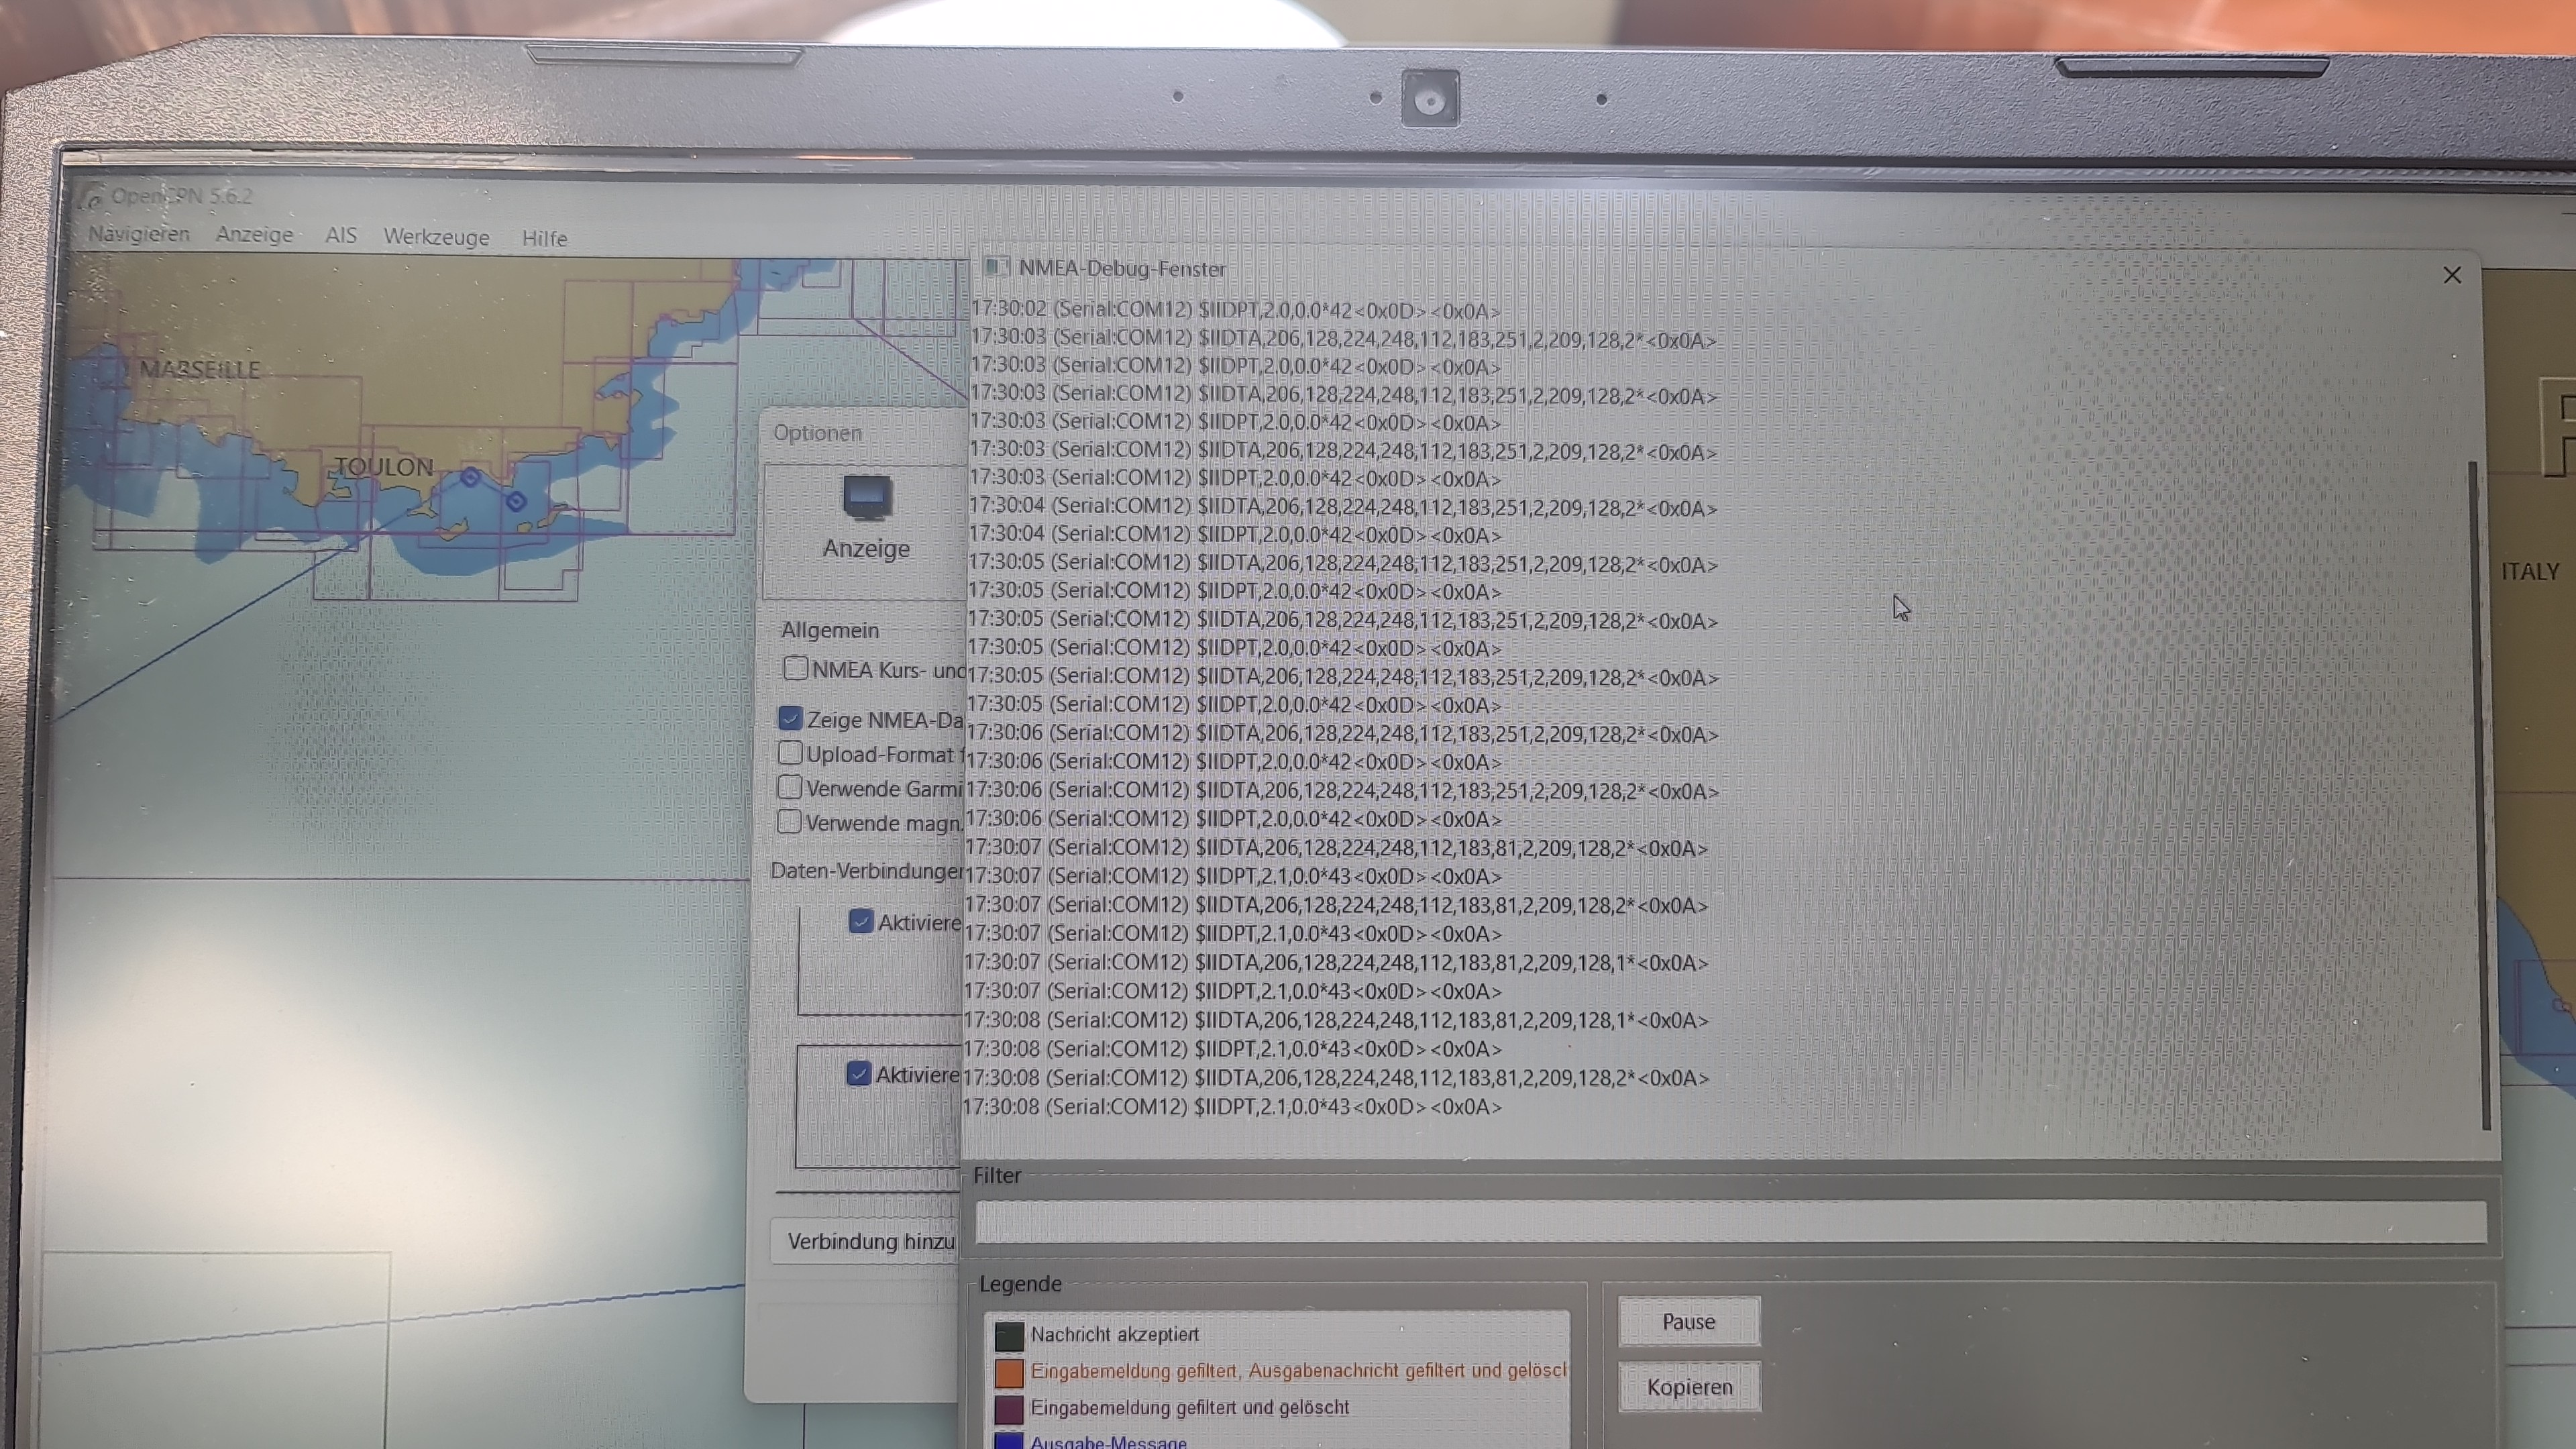
Task: Click the ITALY label on the chart
Action: (x=2530, y=571)
